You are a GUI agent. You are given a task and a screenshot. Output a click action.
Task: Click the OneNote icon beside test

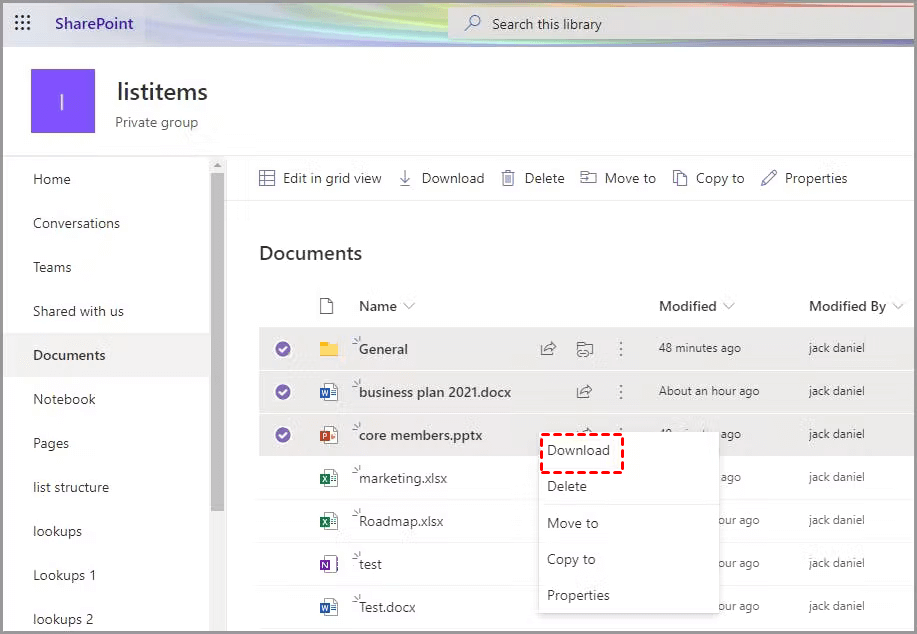click(x=328, y=564)
